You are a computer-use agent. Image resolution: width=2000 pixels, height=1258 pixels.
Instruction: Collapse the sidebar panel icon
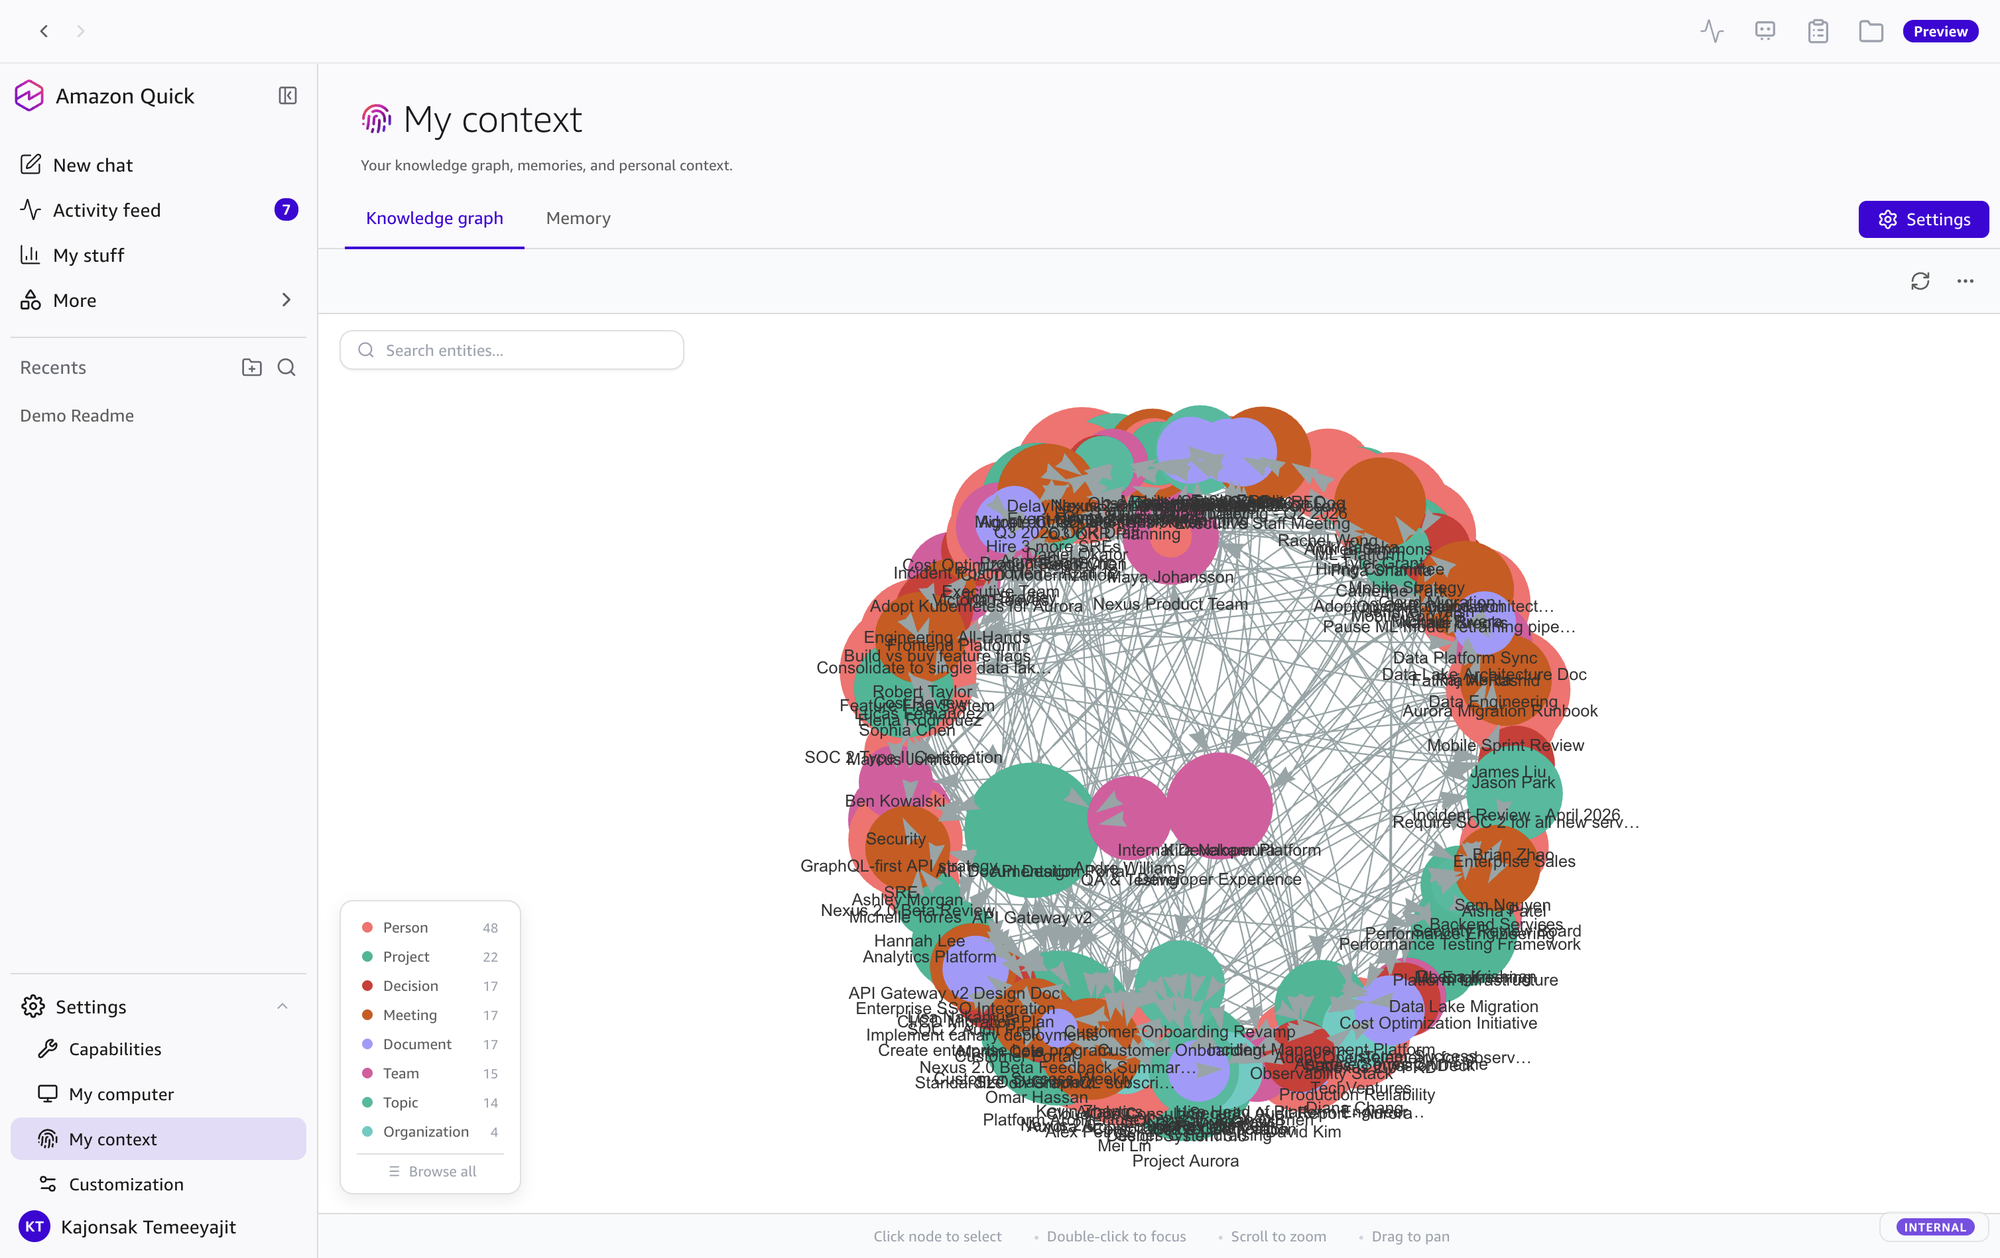(288, 96)
